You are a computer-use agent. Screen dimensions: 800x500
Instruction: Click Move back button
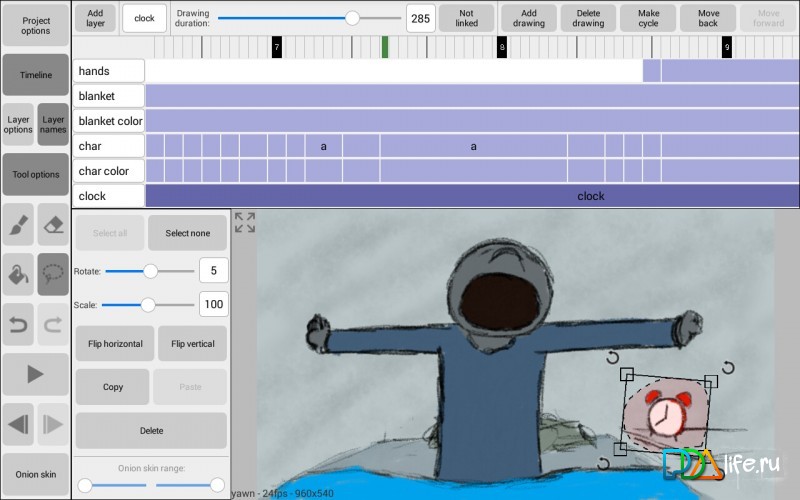pos(708,18)
